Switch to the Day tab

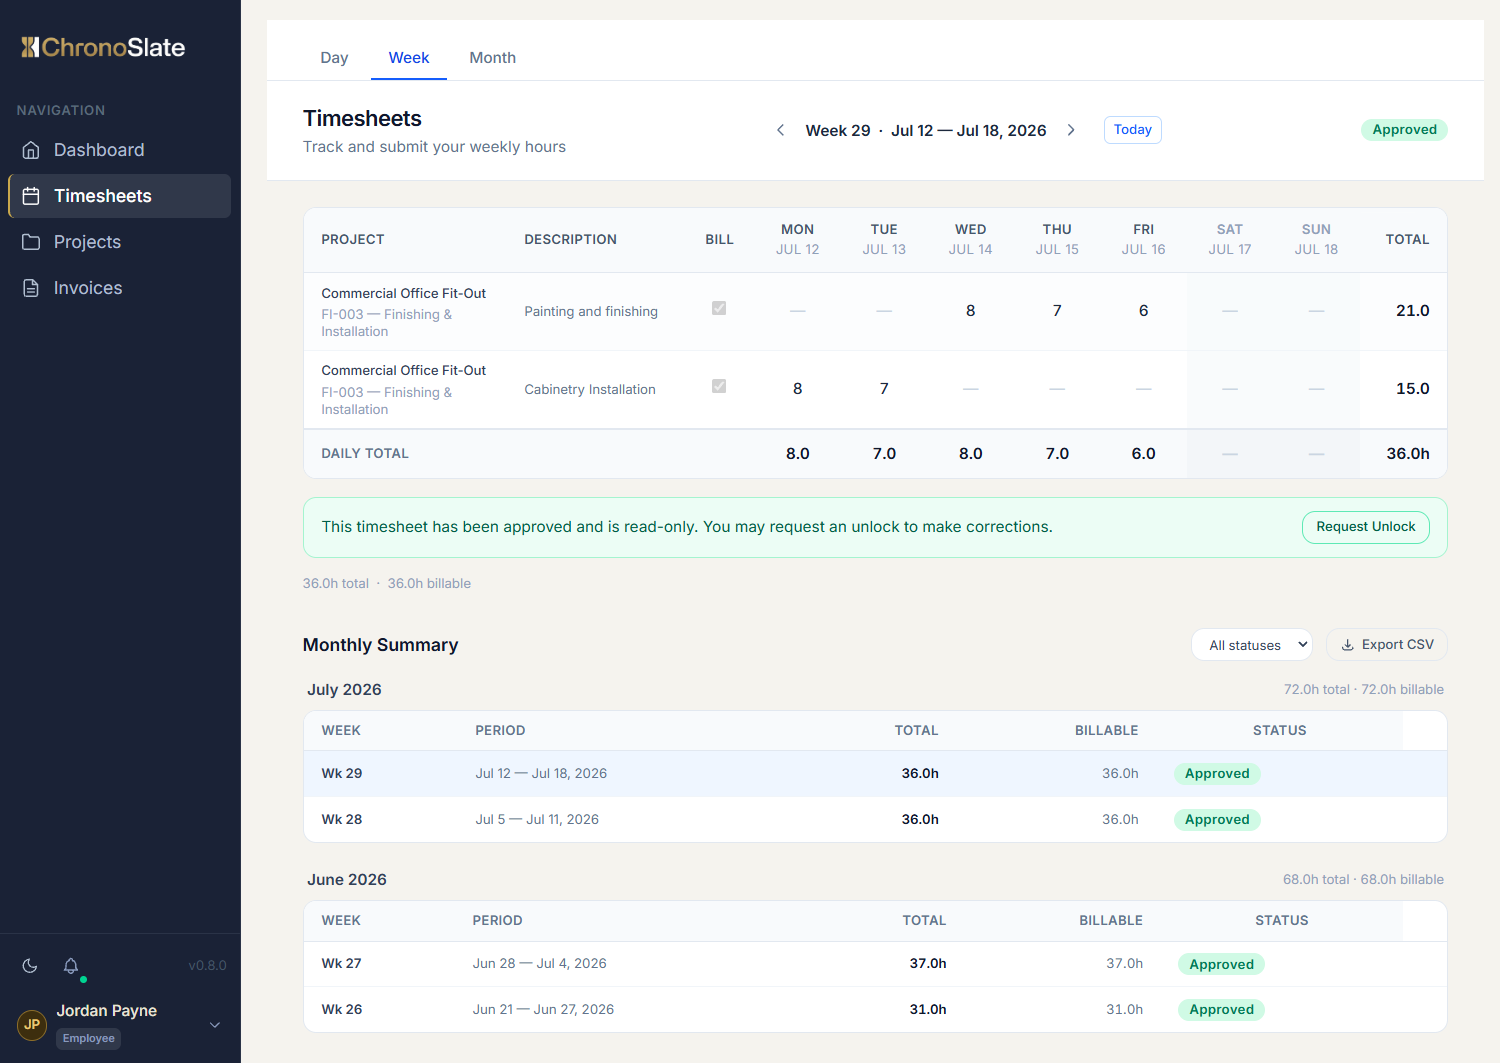[x=334, y=58]
